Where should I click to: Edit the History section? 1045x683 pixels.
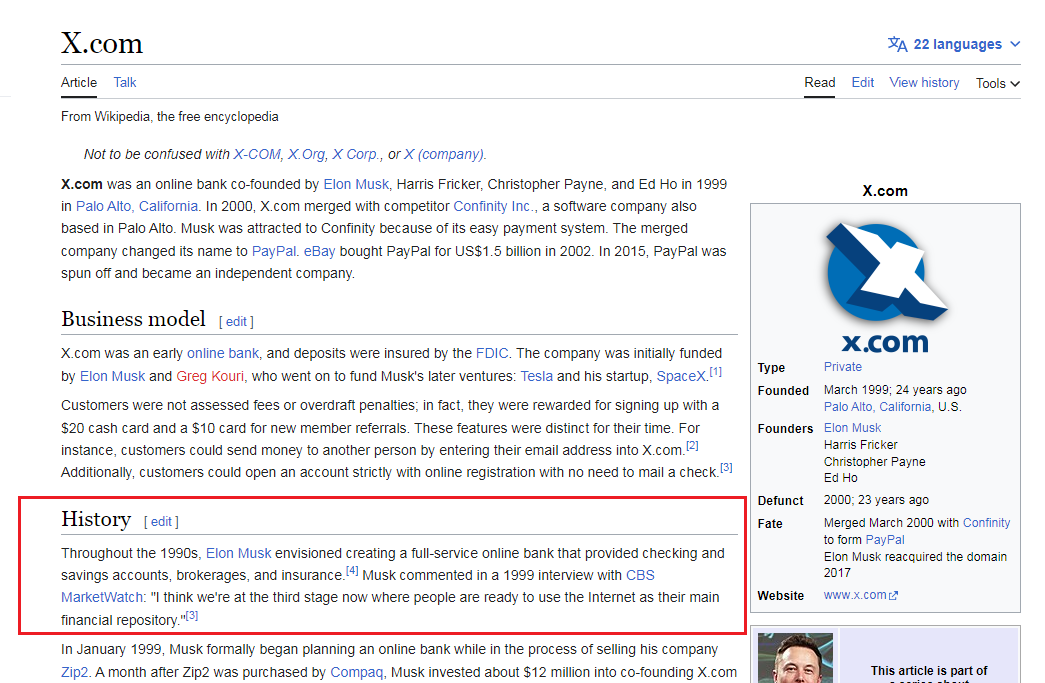tap(161, 522)
